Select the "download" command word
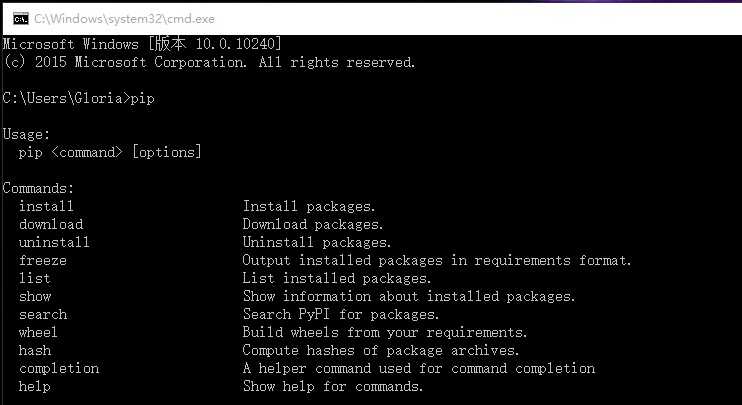Screen dimensions: 742x405 (x=51, y=224)
